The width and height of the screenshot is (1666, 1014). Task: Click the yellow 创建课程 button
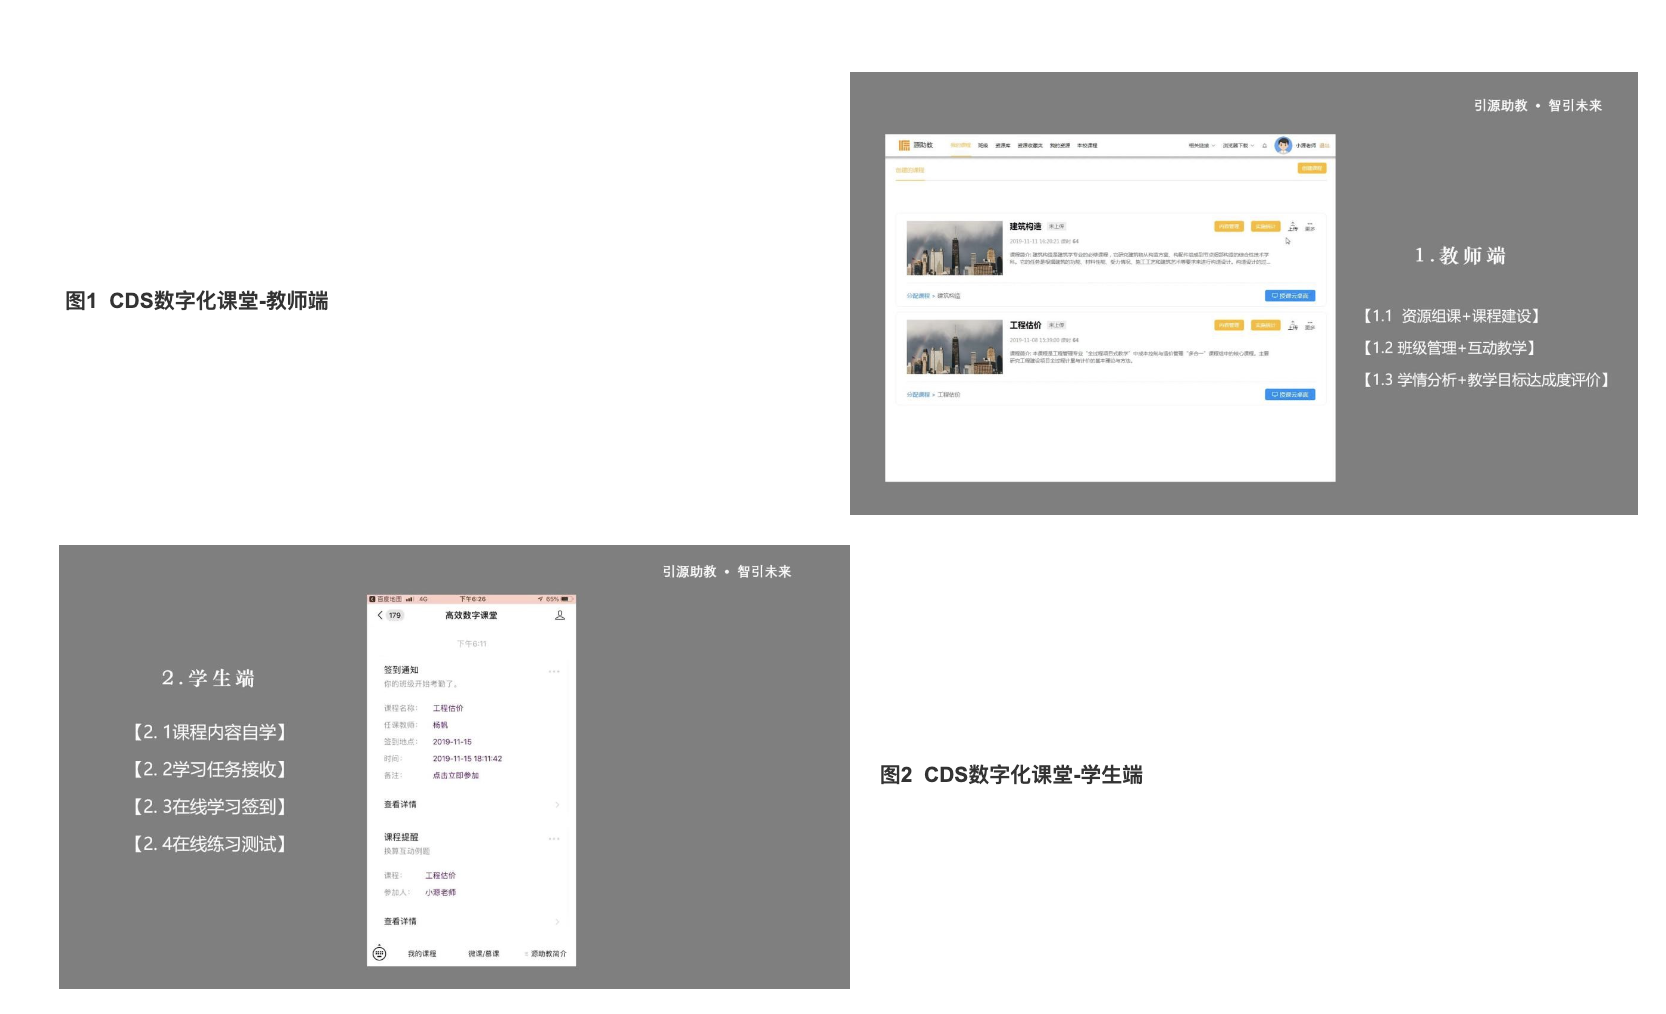(1312, 168)
